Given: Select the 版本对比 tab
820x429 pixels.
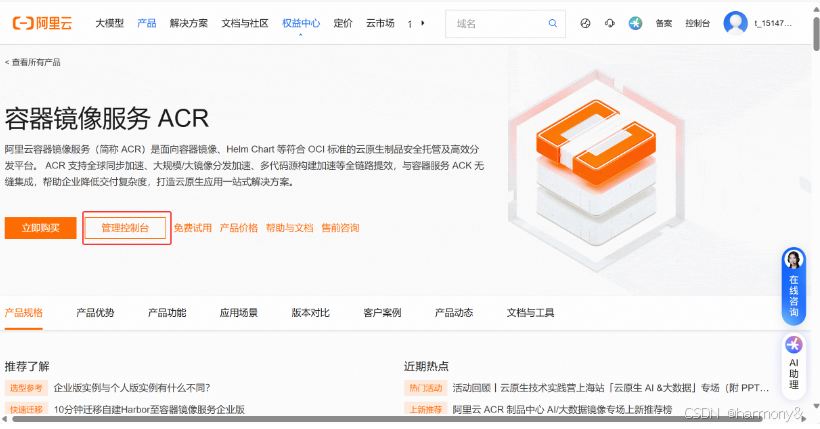Looking at the screenshot, I should (311, 313).
